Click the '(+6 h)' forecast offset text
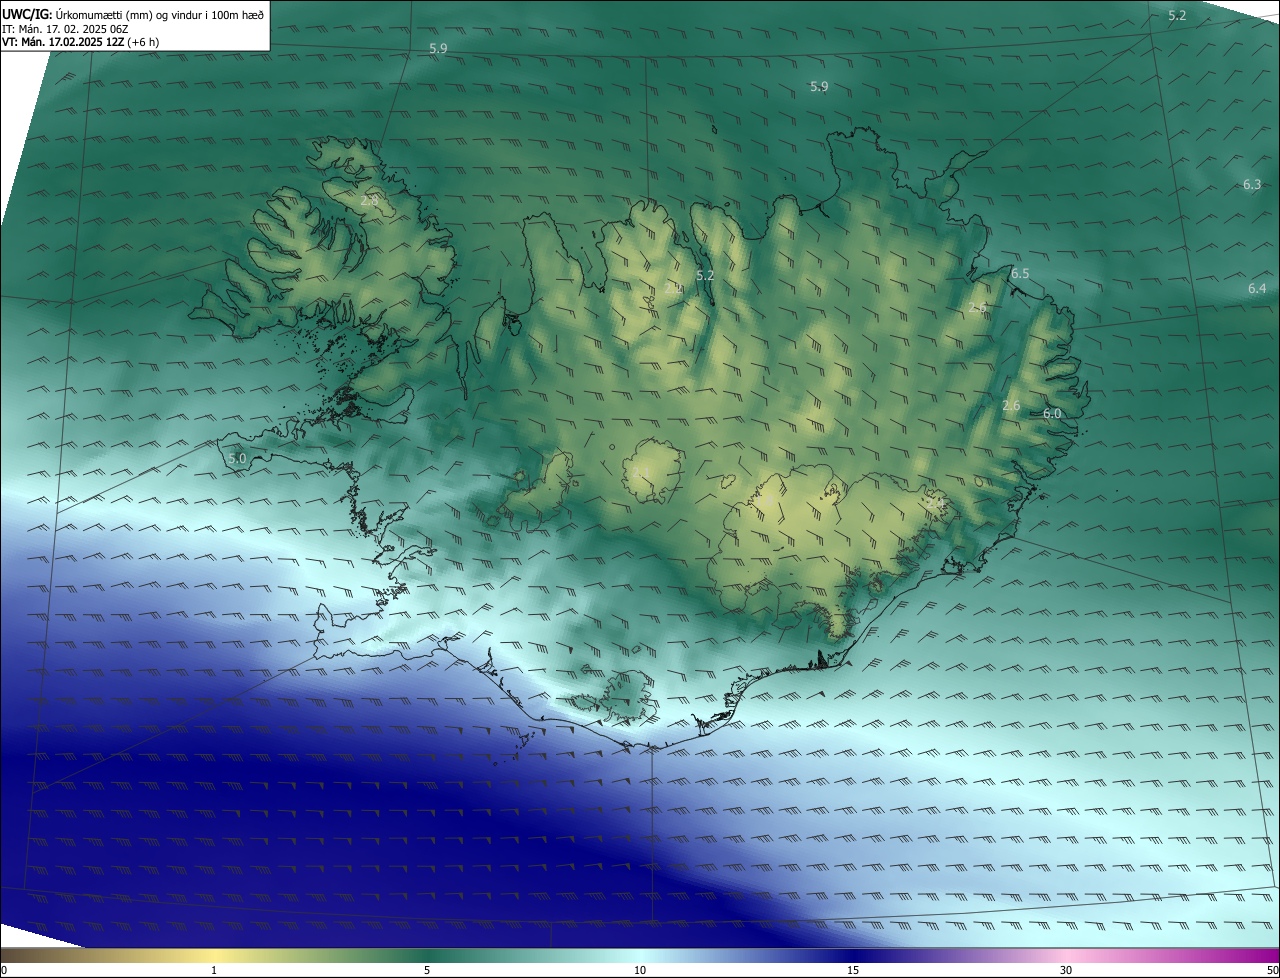This screenshot has width=1280, height=978. click(x=143, y=42)
